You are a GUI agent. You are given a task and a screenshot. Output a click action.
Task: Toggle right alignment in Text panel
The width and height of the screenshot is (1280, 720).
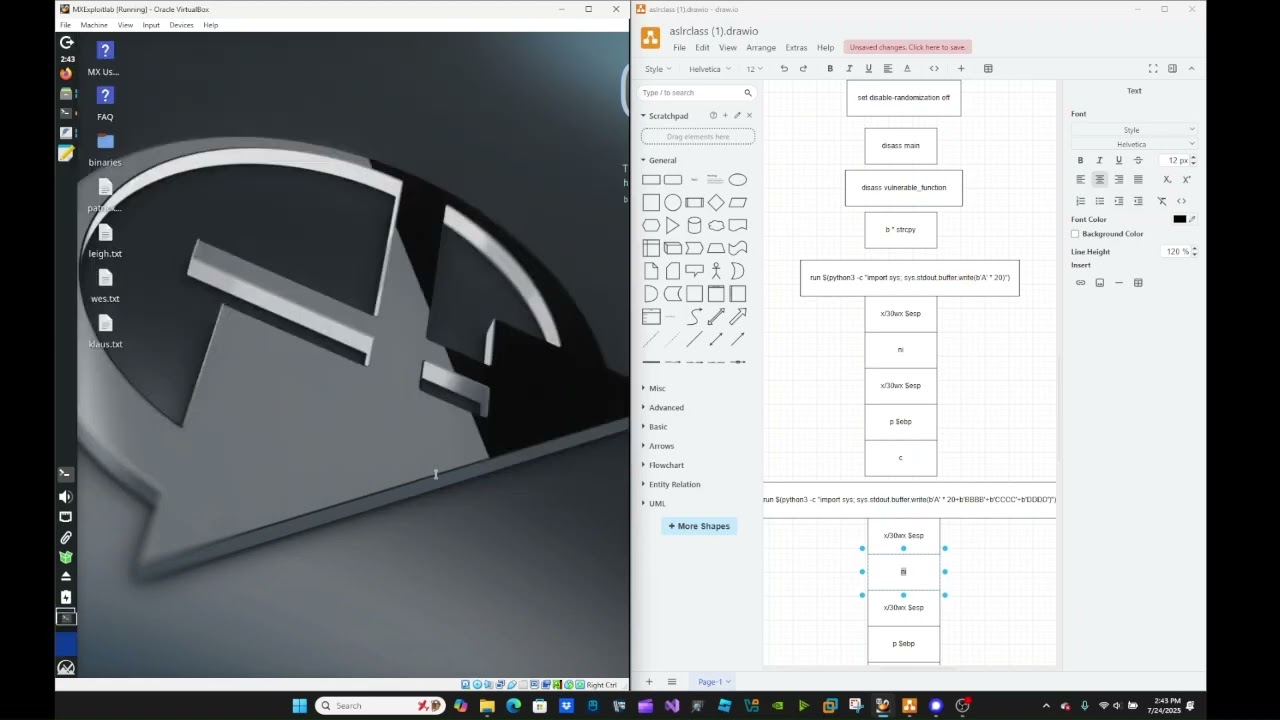[1118, 180]
